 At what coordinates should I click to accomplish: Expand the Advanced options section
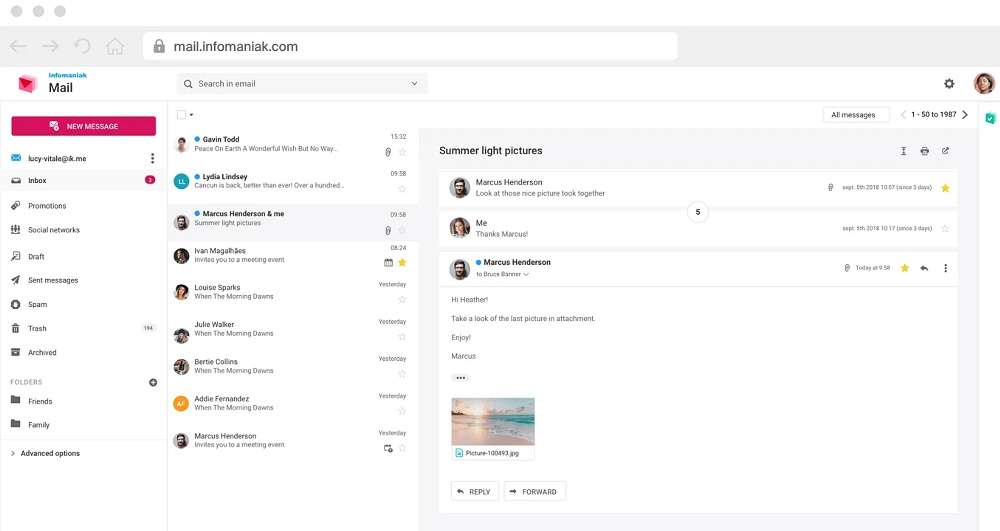pyautogui.click(x=50, y=453)
